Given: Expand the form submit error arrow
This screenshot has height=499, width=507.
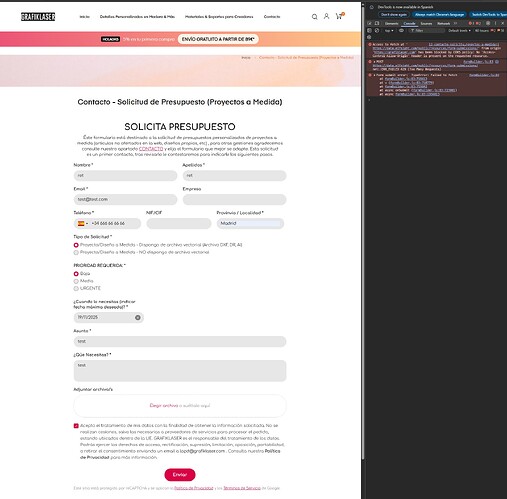Looking at the screenshot, I should click(x=374, y=75).
